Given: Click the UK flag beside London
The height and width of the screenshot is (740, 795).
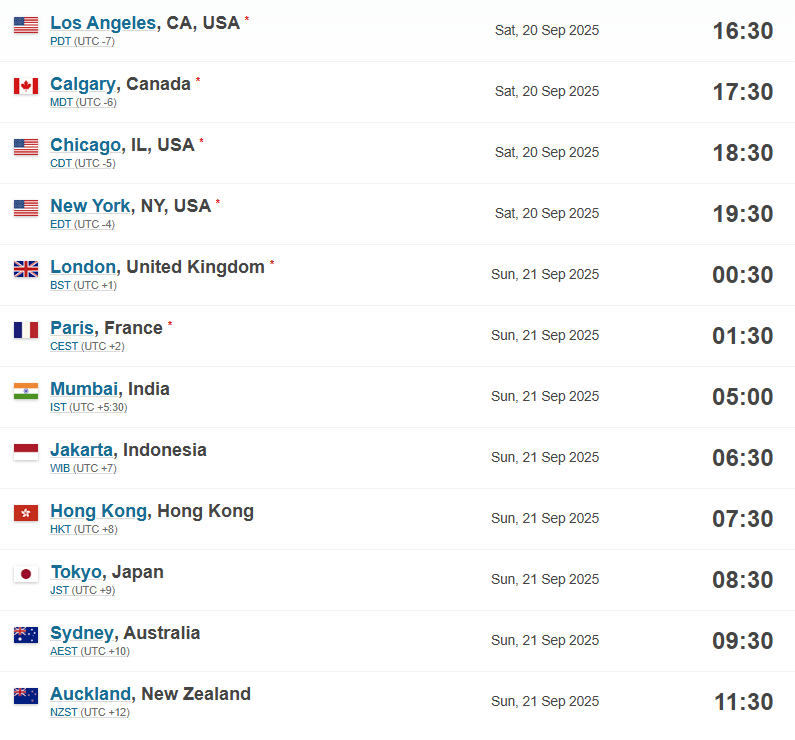Looking at the screenshot, I should pyautogui.click(x=26, y=269).
